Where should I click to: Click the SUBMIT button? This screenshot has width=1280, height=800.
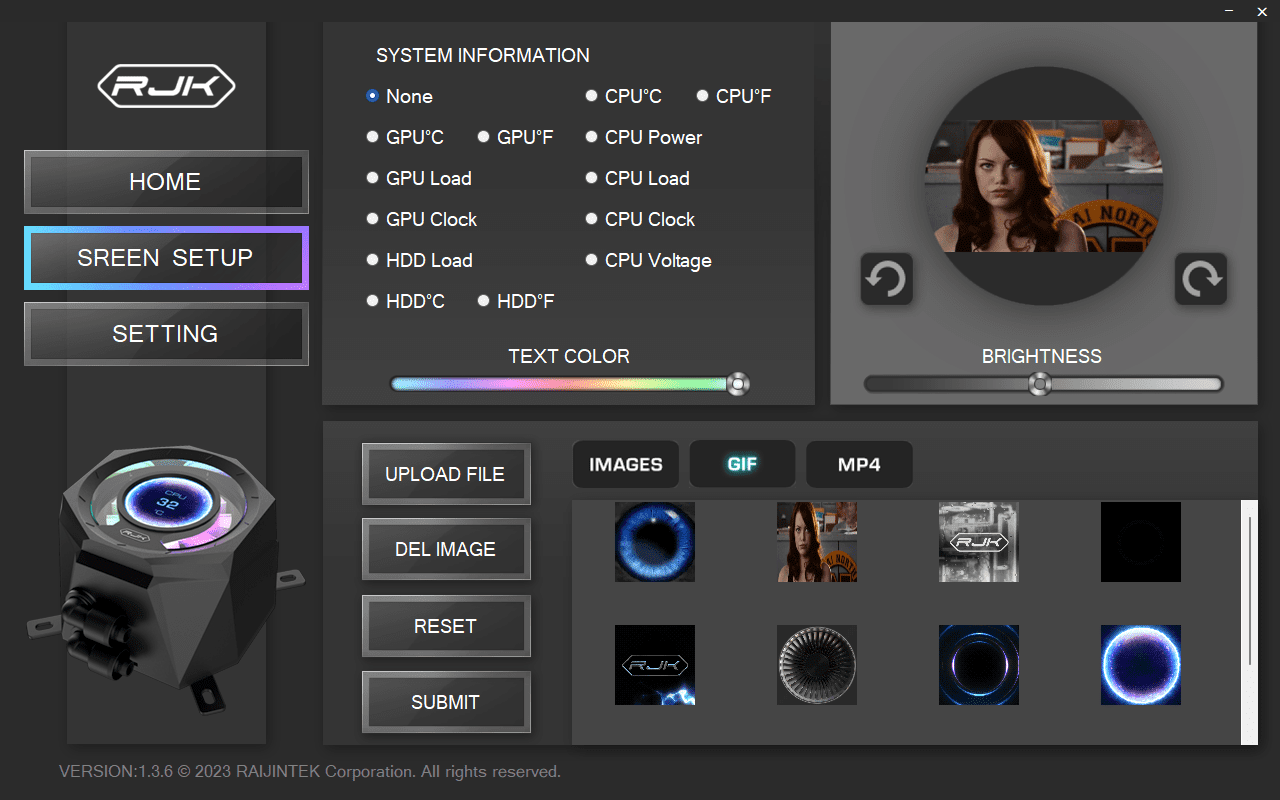(446, 702)
